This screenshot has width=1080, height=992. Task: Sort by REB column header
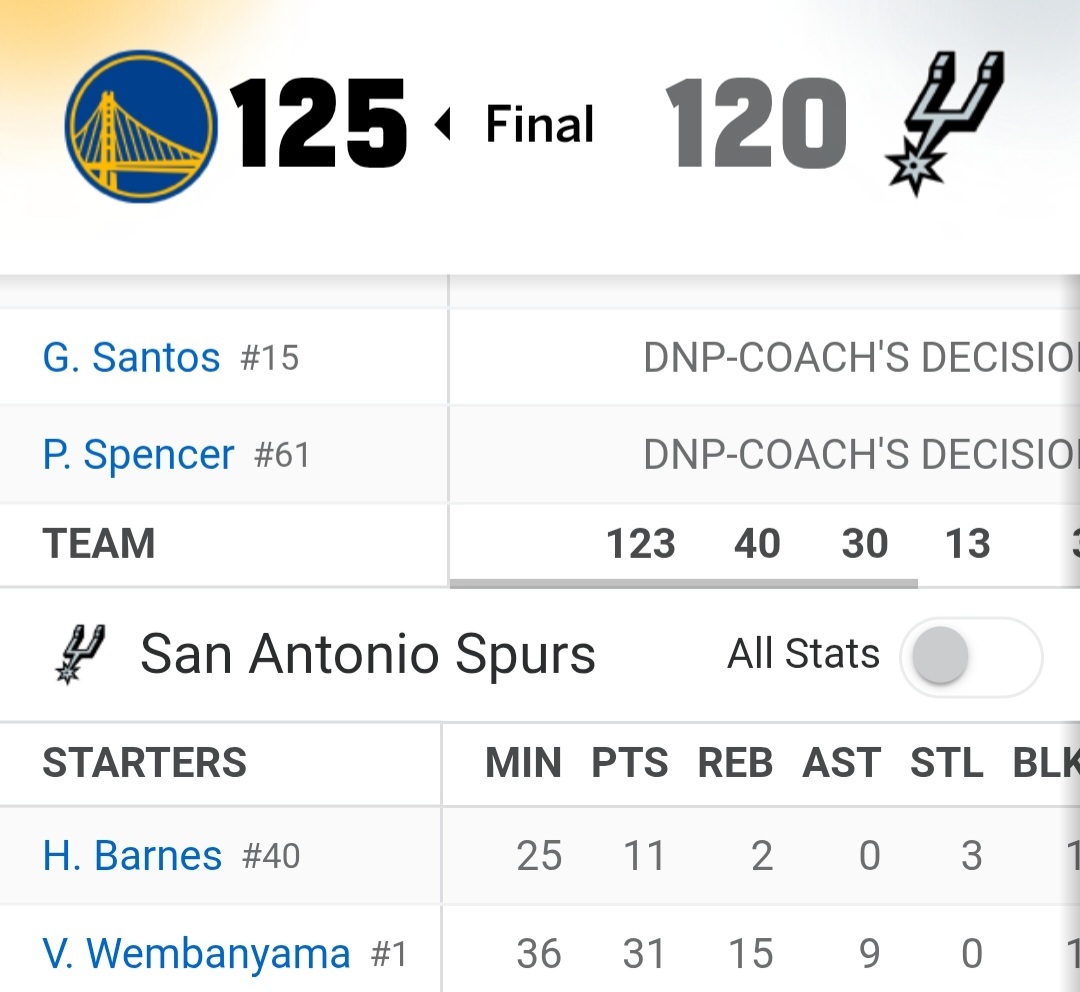pos(735,763)
